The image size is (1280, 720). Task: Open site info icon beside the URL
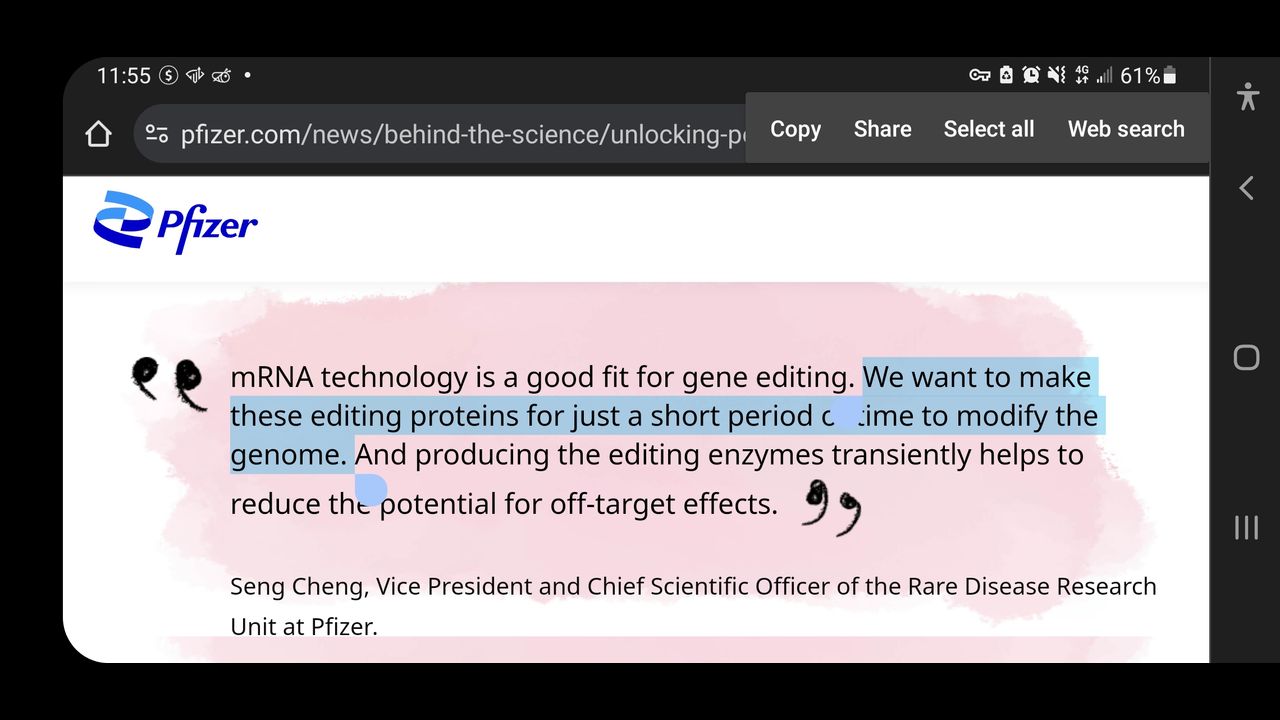coord(157,134)
